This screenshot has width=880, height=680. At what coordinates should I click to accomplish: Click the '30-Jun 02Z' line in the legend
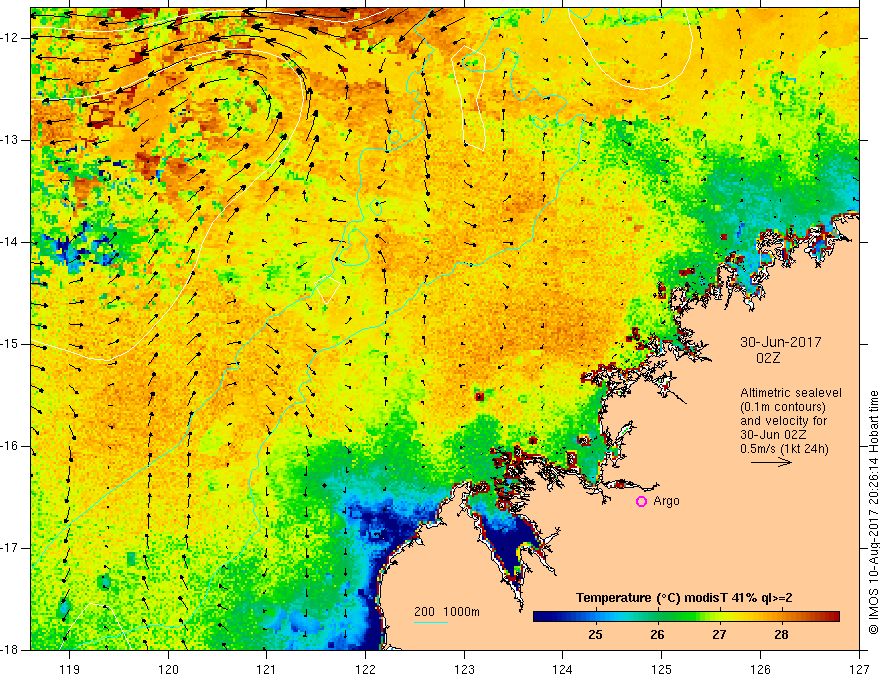[x=776, y=435]
